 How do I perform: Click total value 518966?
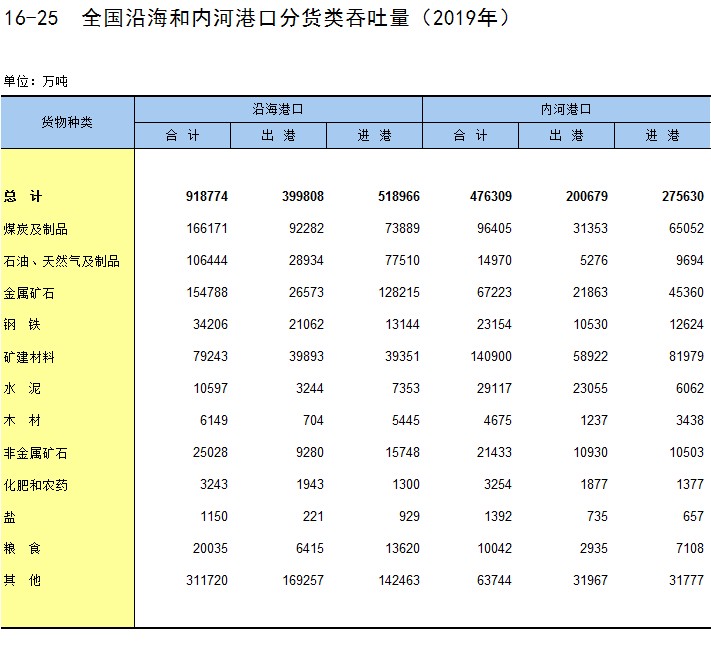399,196
